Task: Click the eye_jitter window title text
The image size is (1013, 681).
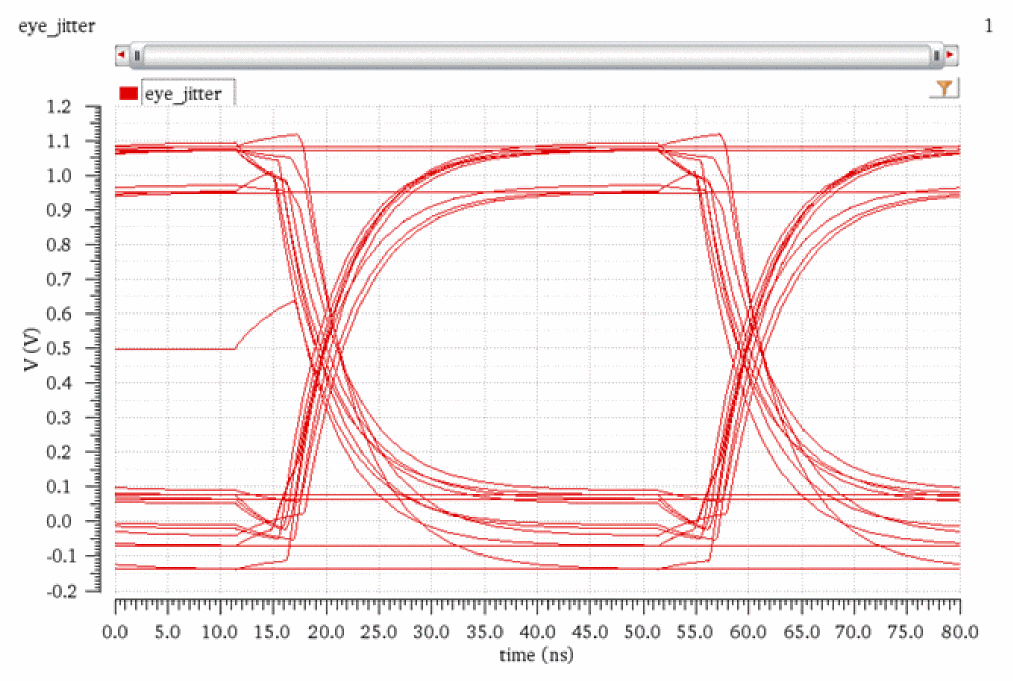Action: click(x=57, y=26)
